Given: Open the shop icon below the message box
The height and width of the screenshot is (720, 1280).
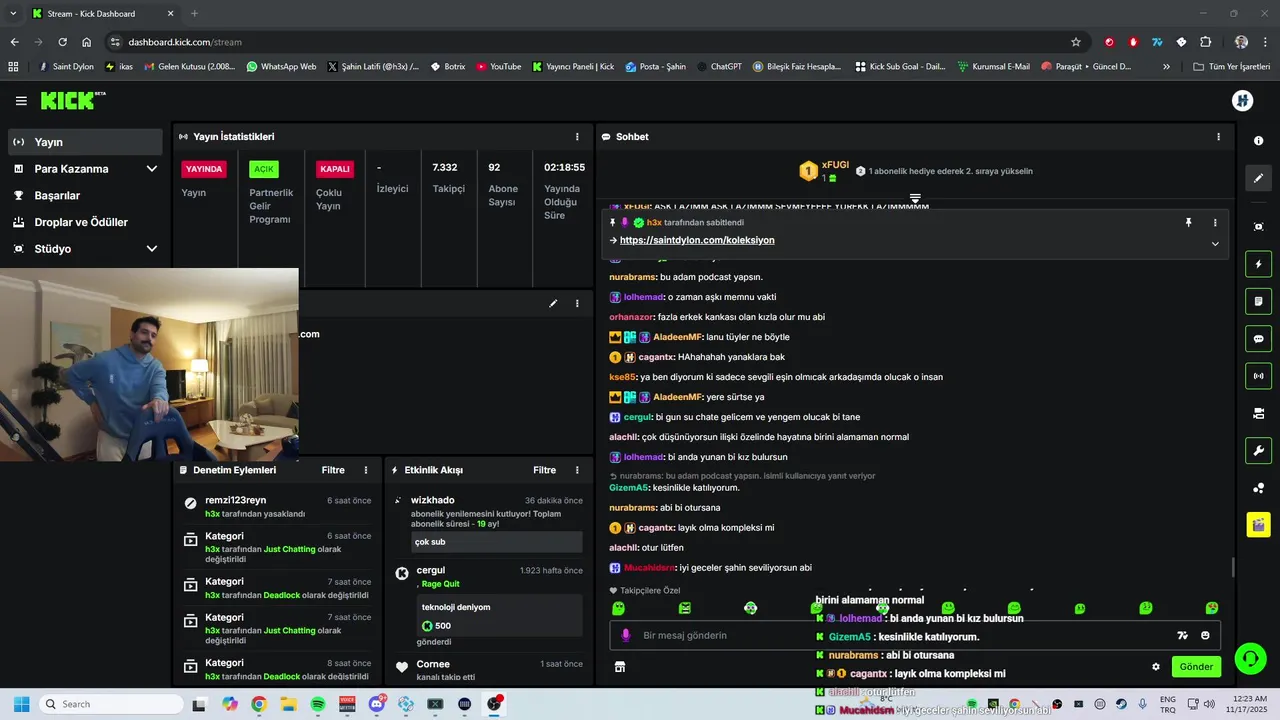Looking at the screenshot, I should click(x=619, y=667).
